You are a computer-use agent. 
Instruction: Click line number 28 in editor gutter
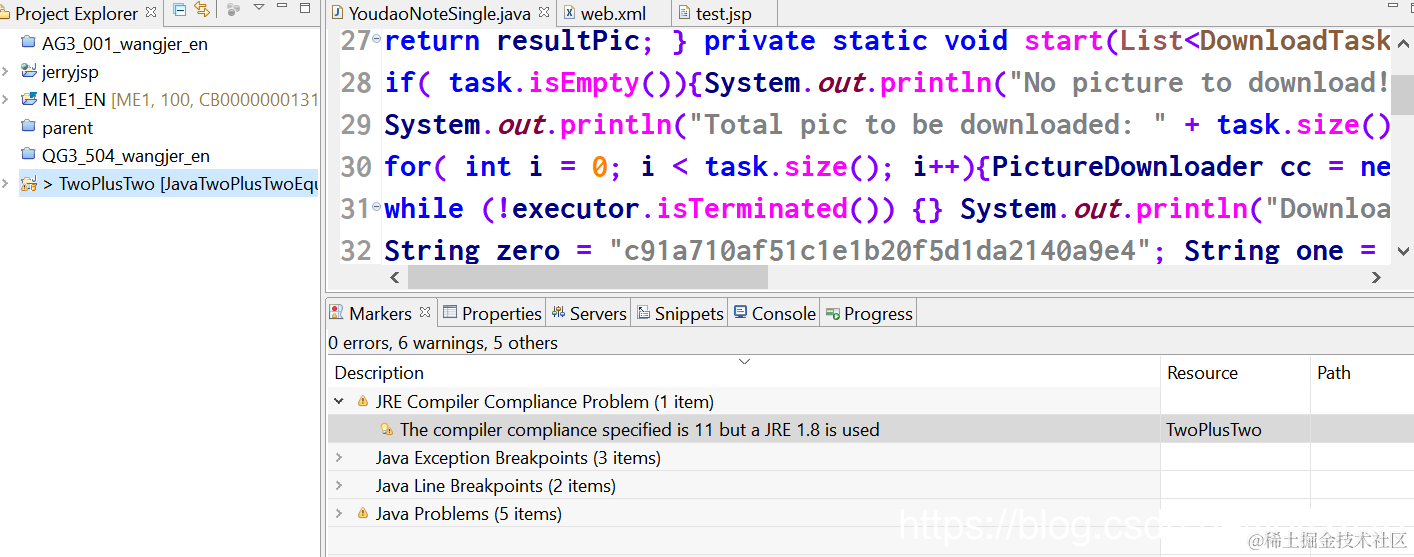pos(355,83)
